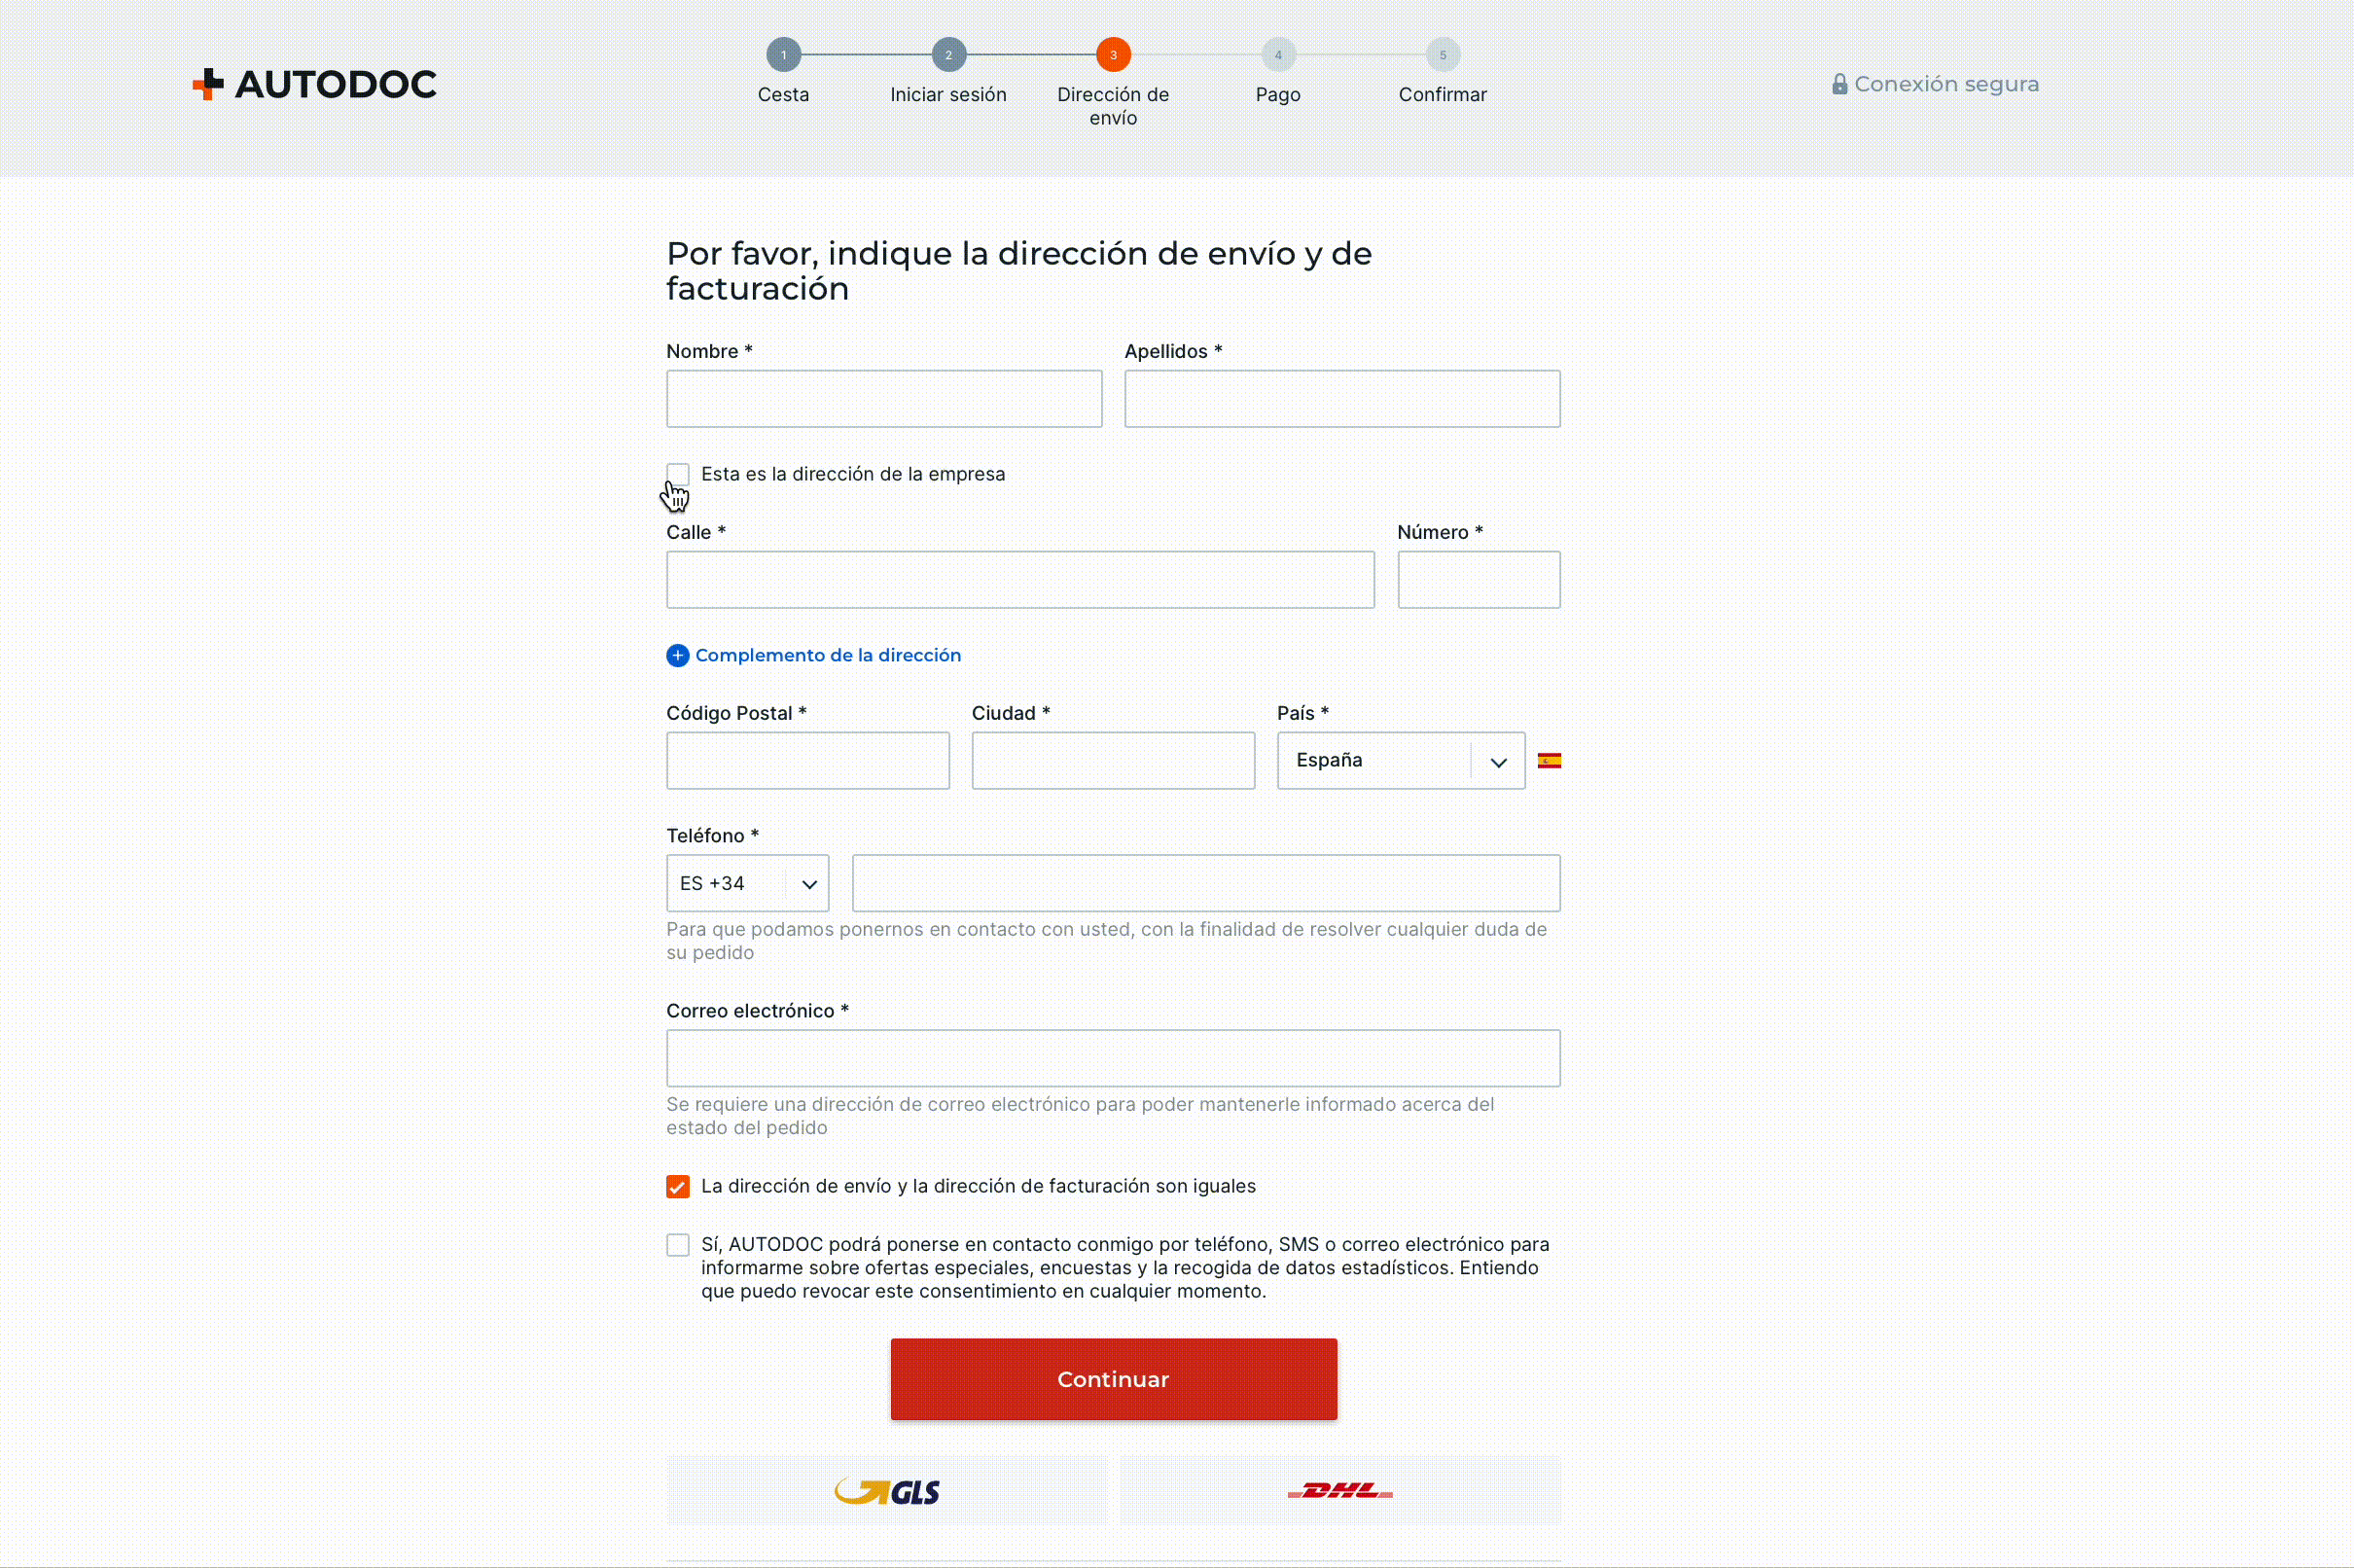The width and height of the screenshot is (2354, 1568).
Task: Check 'Esta es la dirección de la empresa'
Action: (678, 474)
